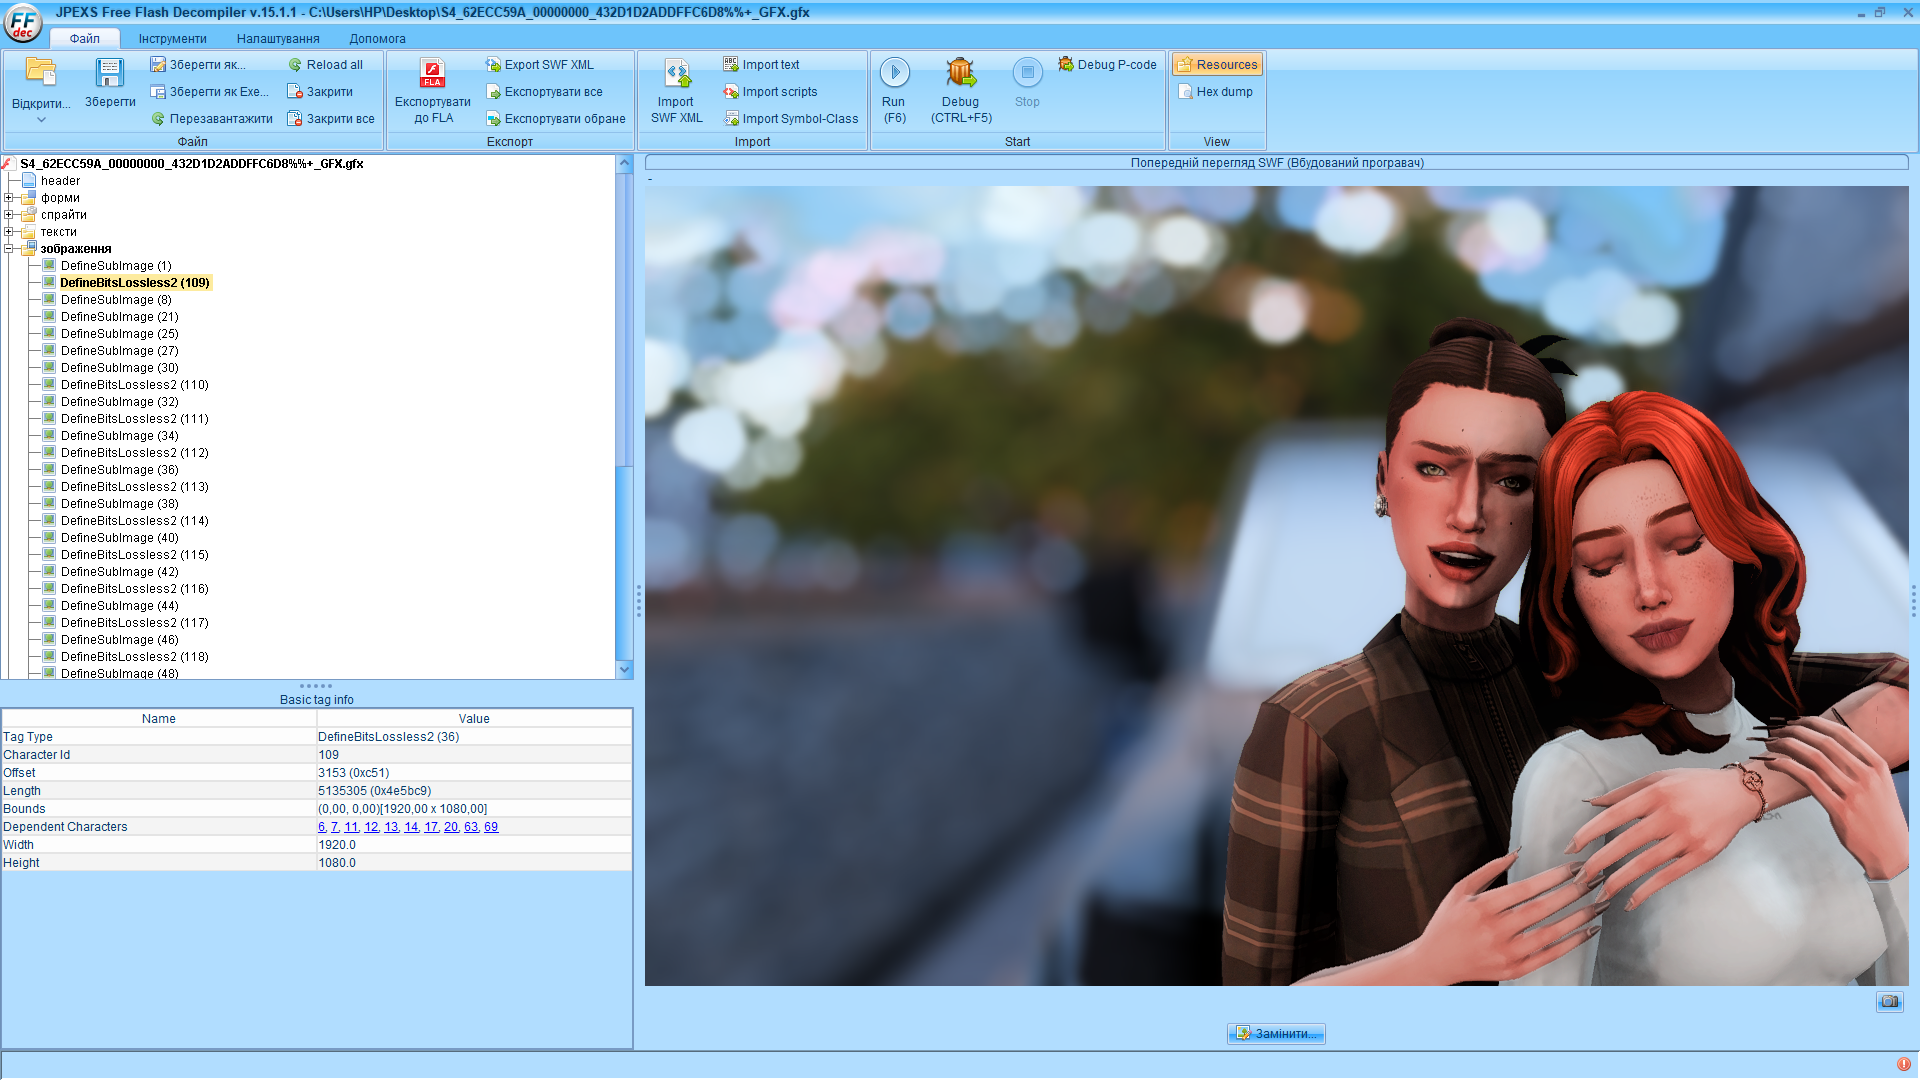Image resolution: width=1920 pixels, height=1080 pixels.
Task: Click the Export to FLA icon
Action: click(432, 73)
